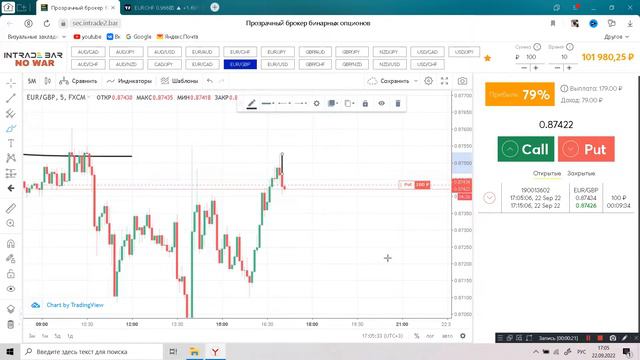Click the amount input field showing 100
This screenshot has height=360, width=640.
coord(531,57)
